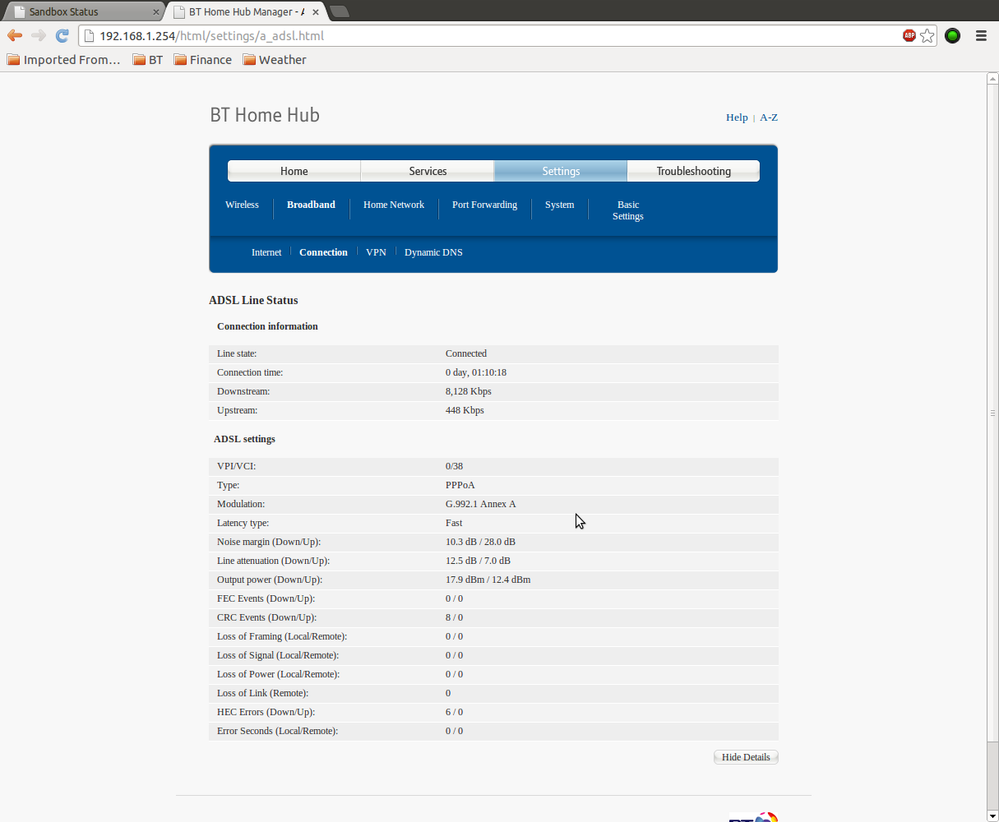This screenshot has height=822, width=999.
Task: Open the Weather bookmarks folder
Action: (275, 60)
